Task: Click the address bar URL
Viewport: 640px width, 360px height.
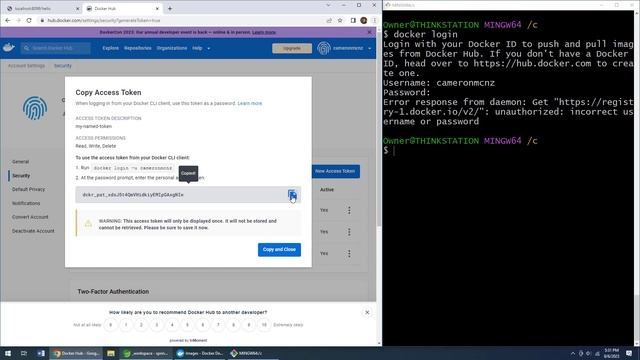Action: pos(104,20)
